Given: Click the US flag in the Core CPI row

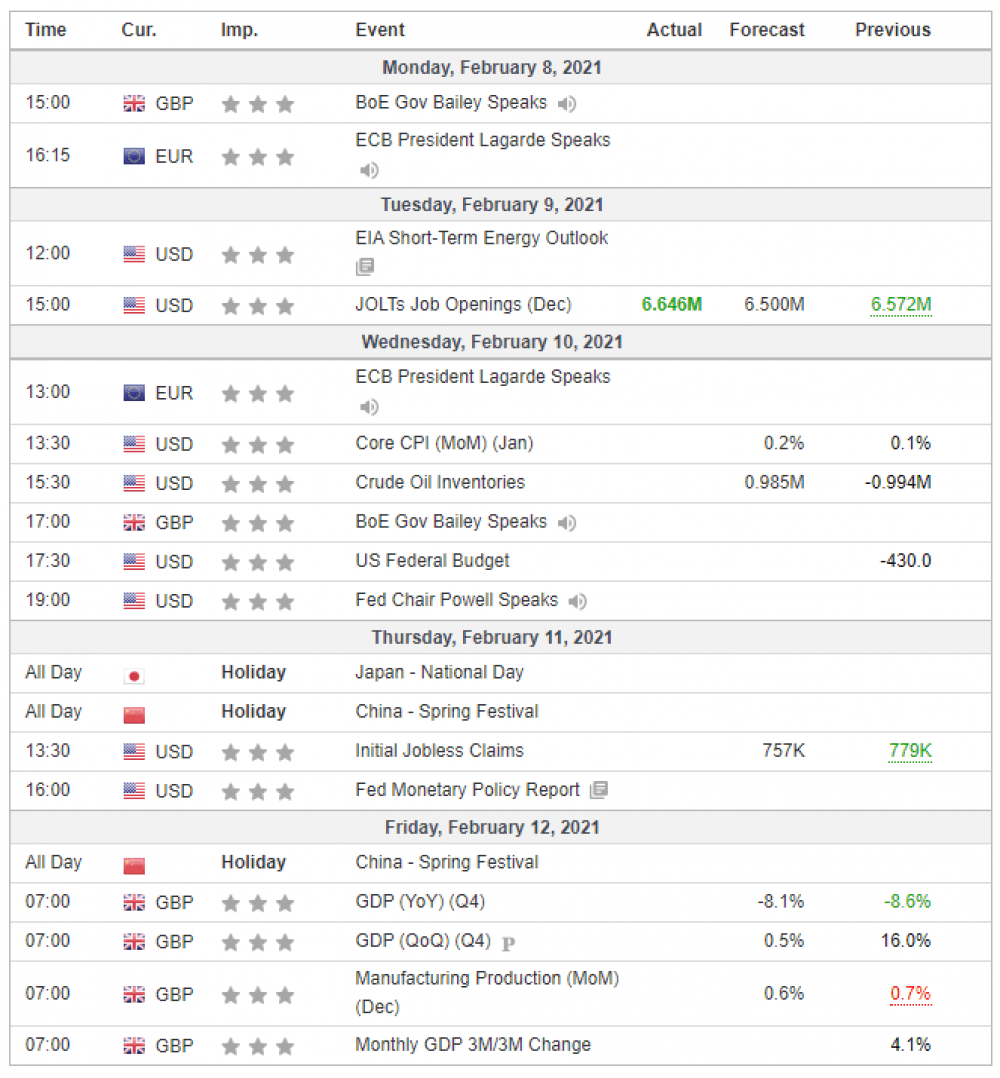Looking at the screenshot, I should 134,444.
